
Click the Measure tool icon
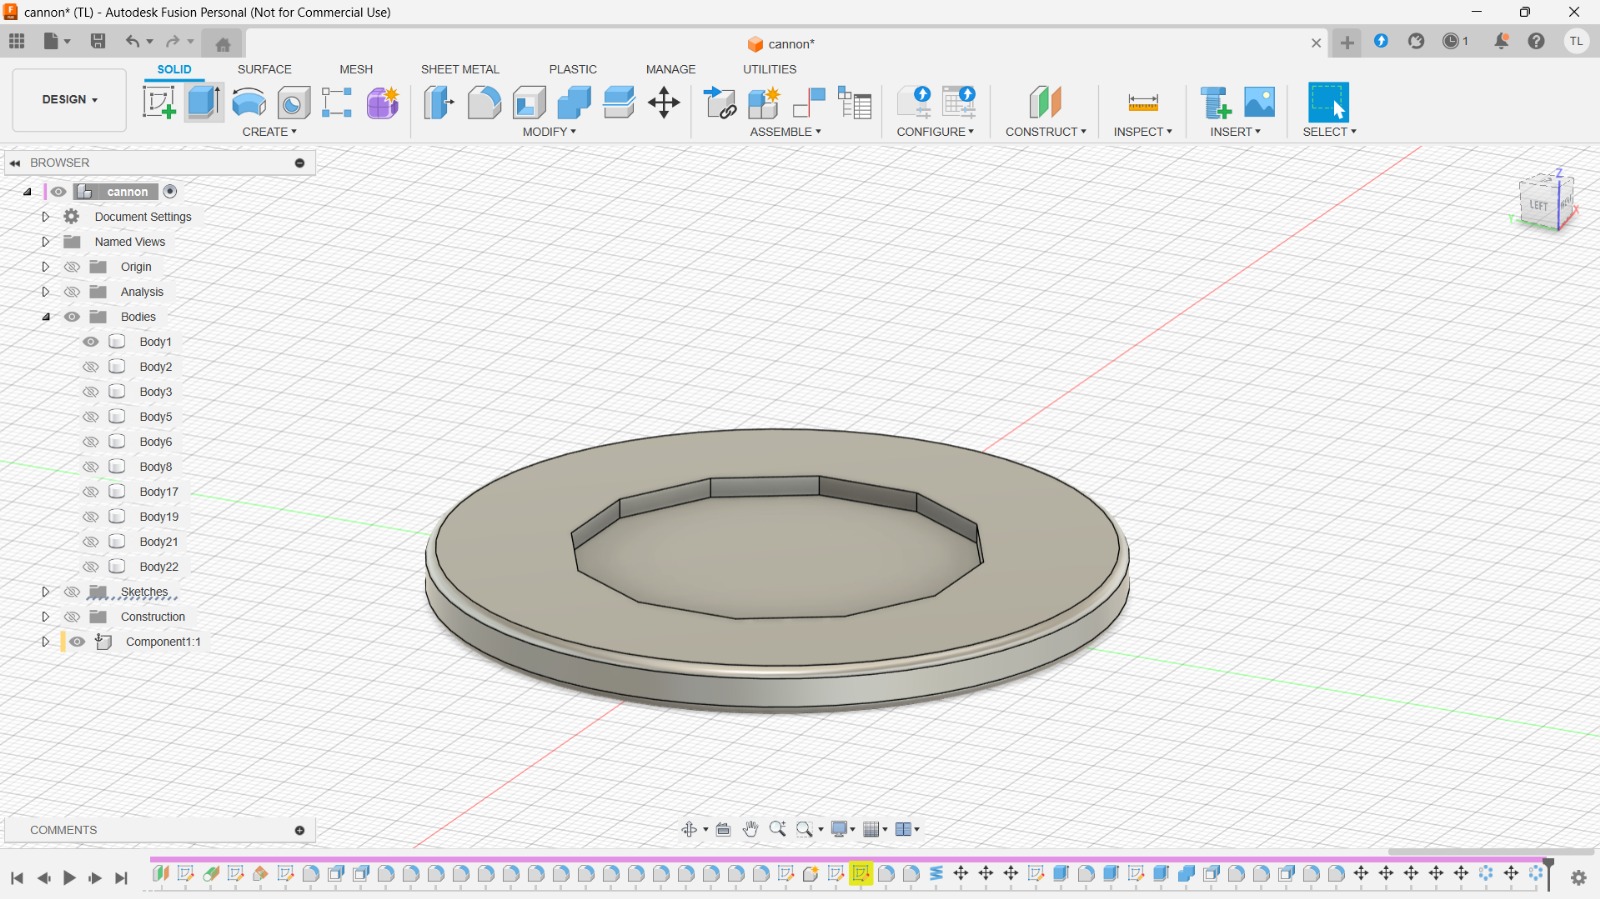pos(1142,103)
